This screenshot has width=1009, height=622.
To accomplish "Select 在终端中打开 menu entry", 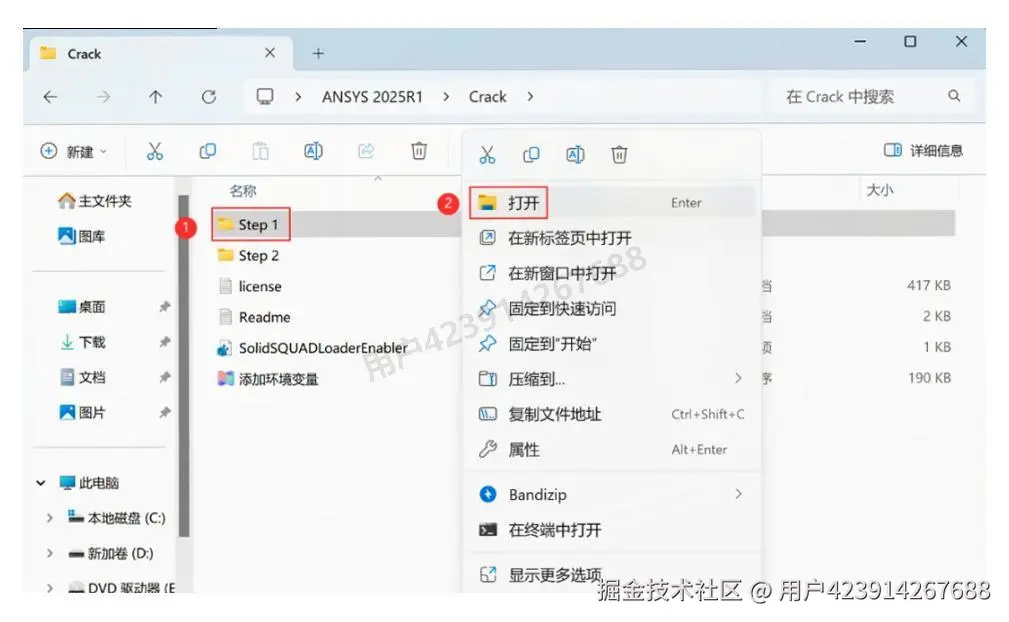I will coord(613,530).
